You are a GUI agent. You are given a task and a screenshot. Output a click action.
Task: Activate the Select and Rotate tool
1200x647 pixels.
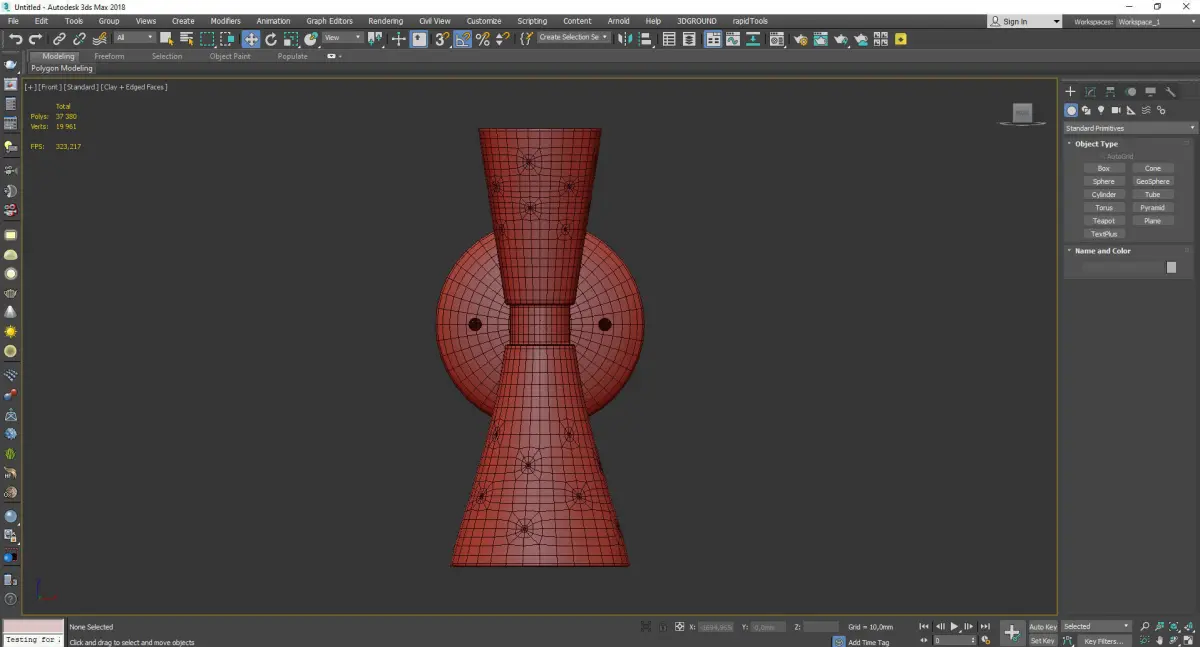point(271,39)
